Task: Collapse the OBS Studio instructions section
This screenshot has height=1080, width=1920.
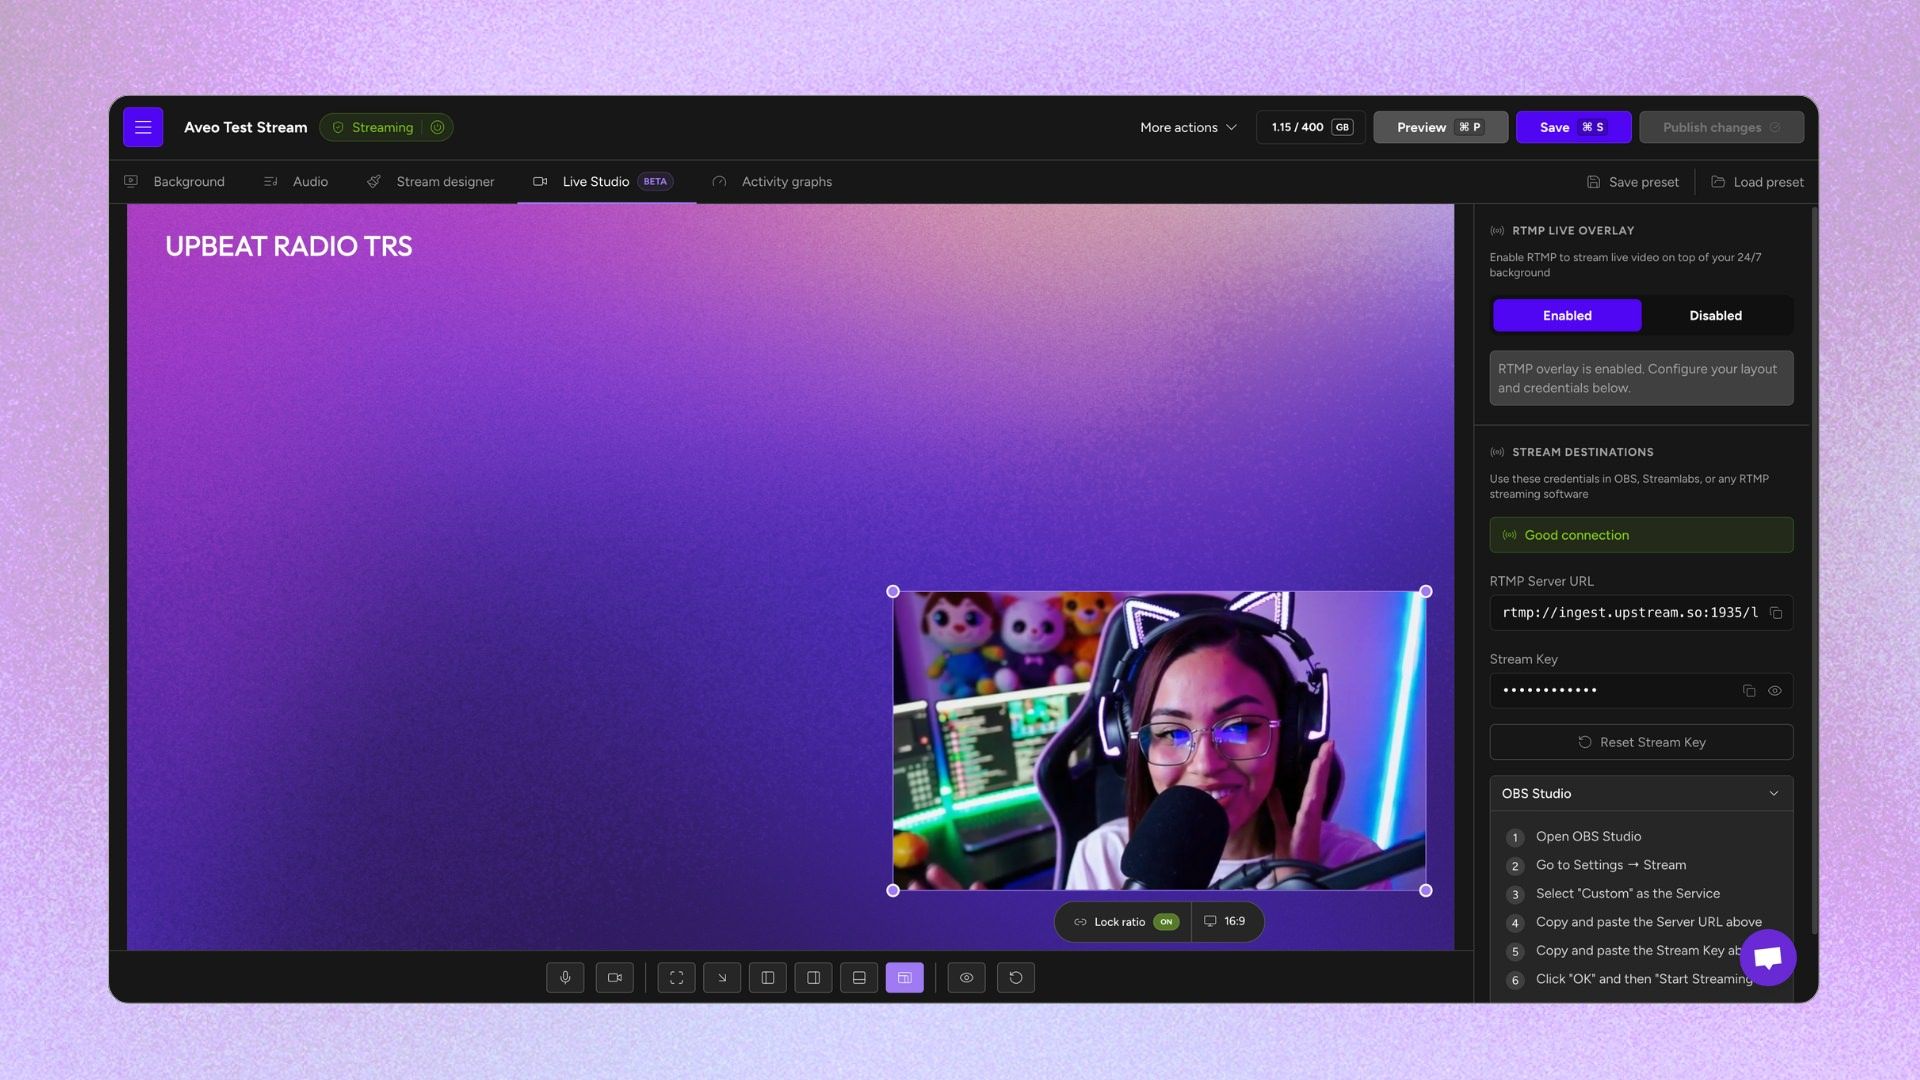Action: [1774, 793]
